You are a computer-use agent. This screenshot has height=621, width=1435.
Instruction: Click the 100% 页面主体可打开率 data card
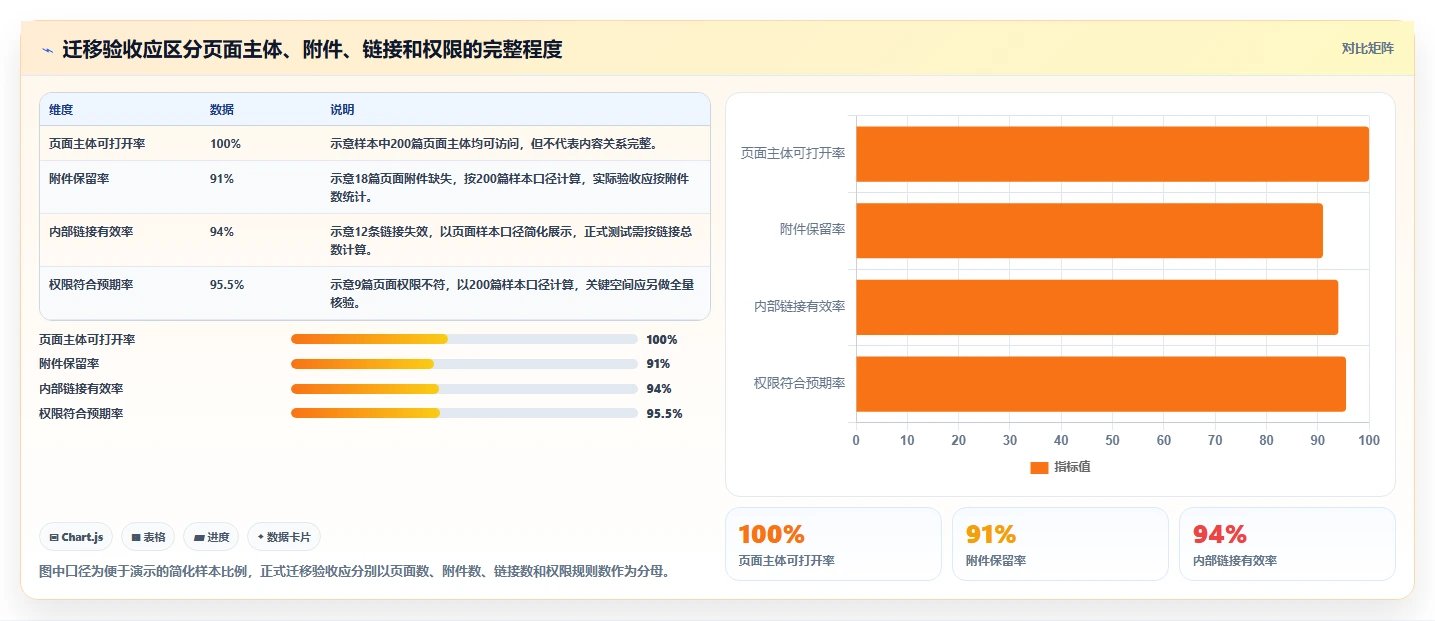833,544
